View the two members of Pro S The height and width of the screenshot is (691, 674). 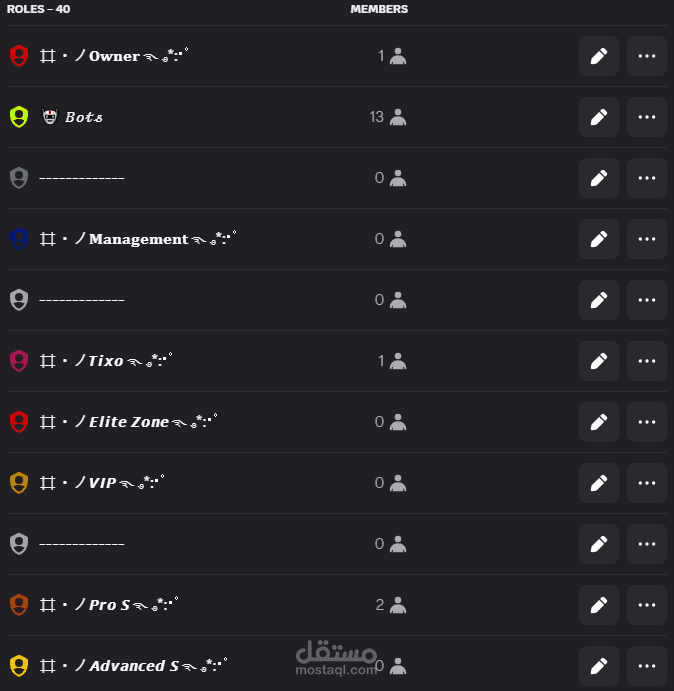(x=391, y=605)
